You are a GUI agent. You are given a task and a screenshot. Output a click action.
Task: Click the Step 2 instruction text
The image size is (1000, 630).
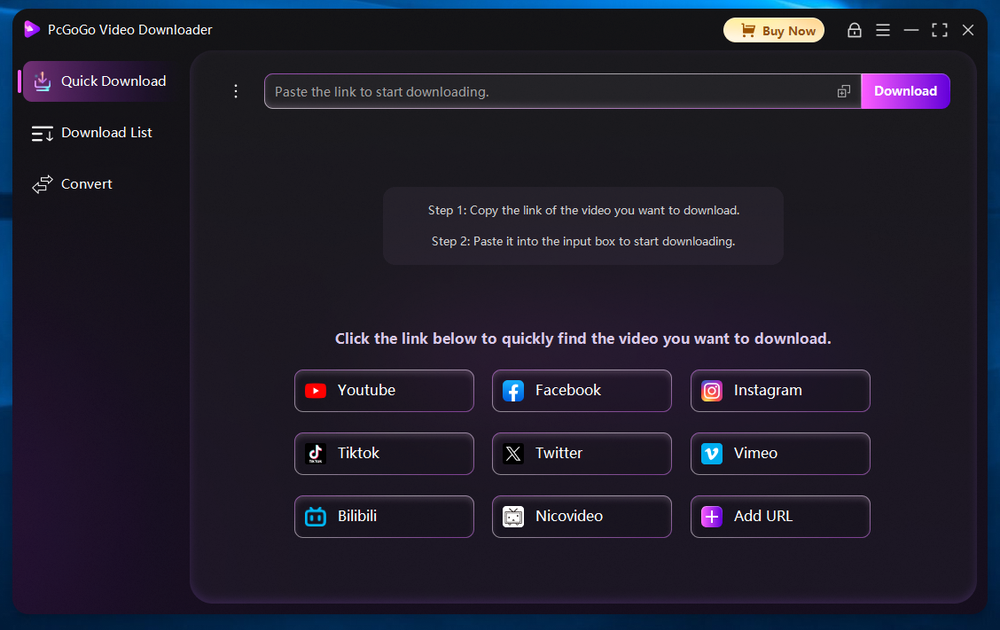584,242
